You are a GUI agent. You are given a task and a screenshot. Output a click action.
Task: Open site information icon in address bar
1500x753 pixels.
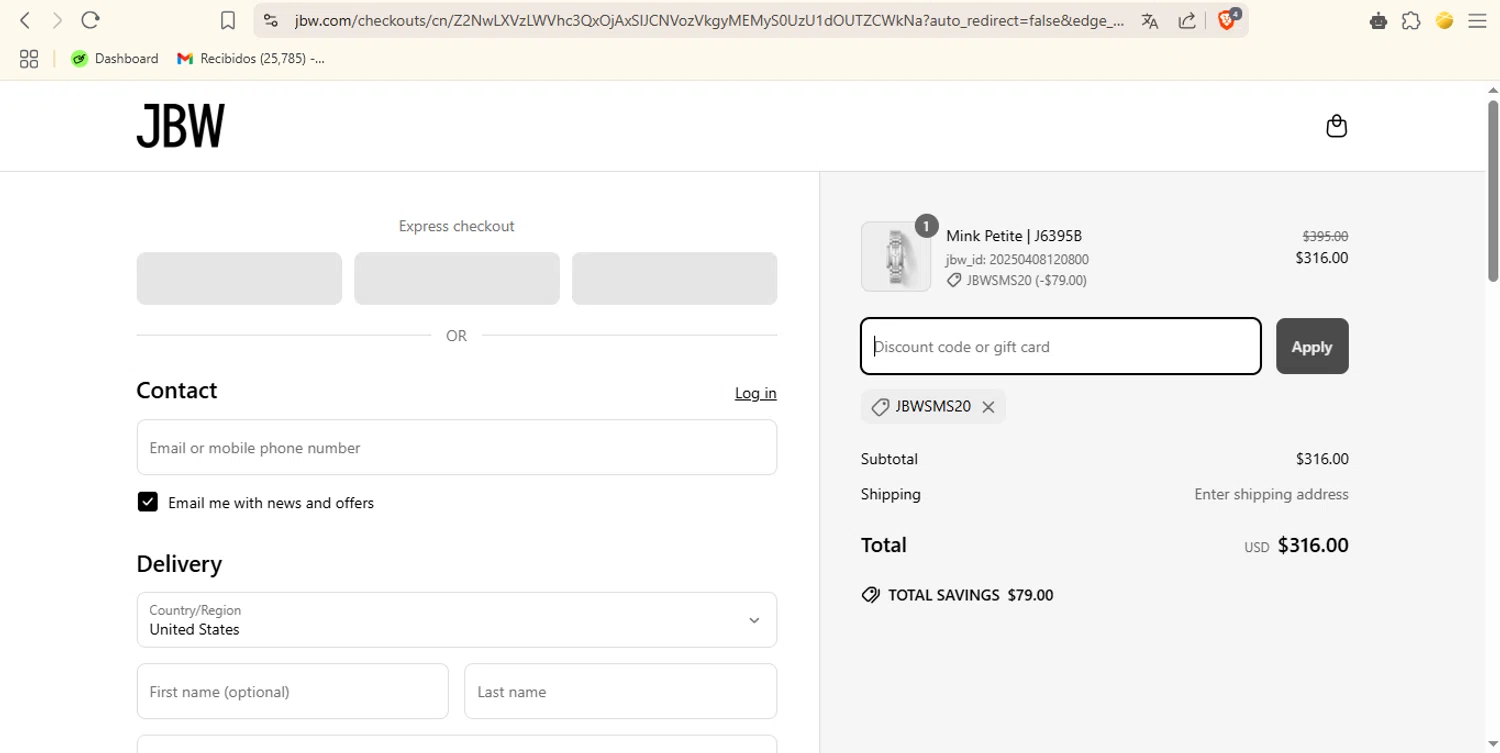coord(270,20)
